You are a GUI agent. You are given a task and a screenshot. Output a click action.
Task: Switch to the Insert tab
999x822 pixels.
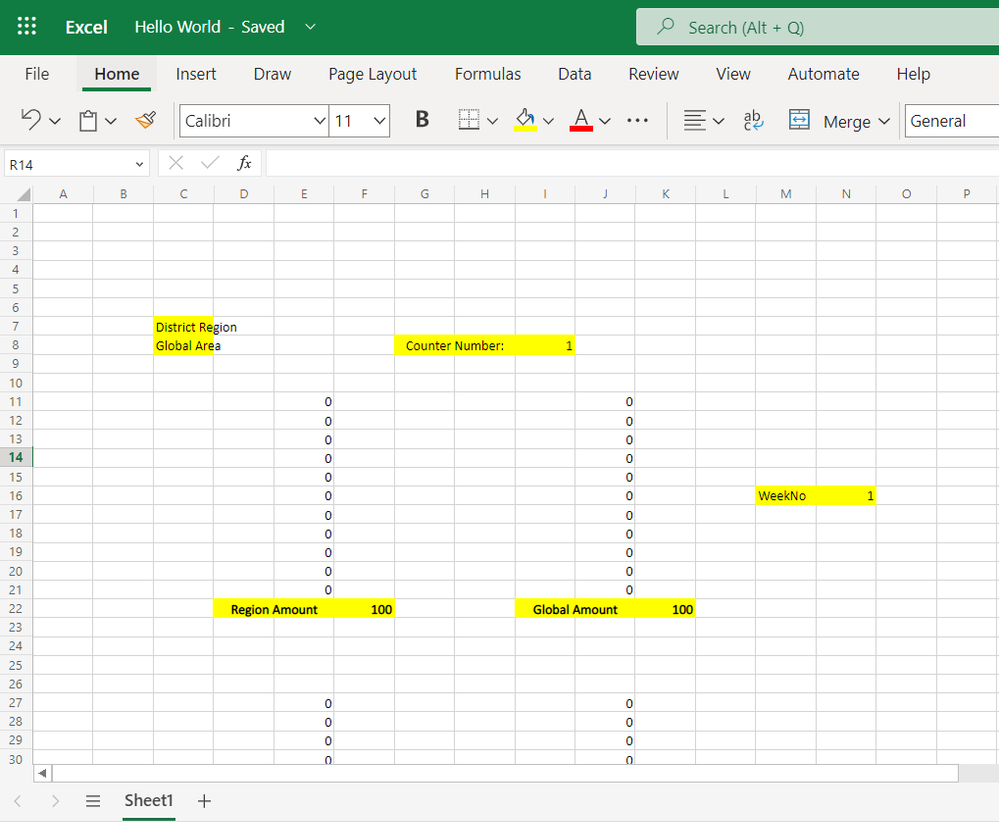[196, 74]
